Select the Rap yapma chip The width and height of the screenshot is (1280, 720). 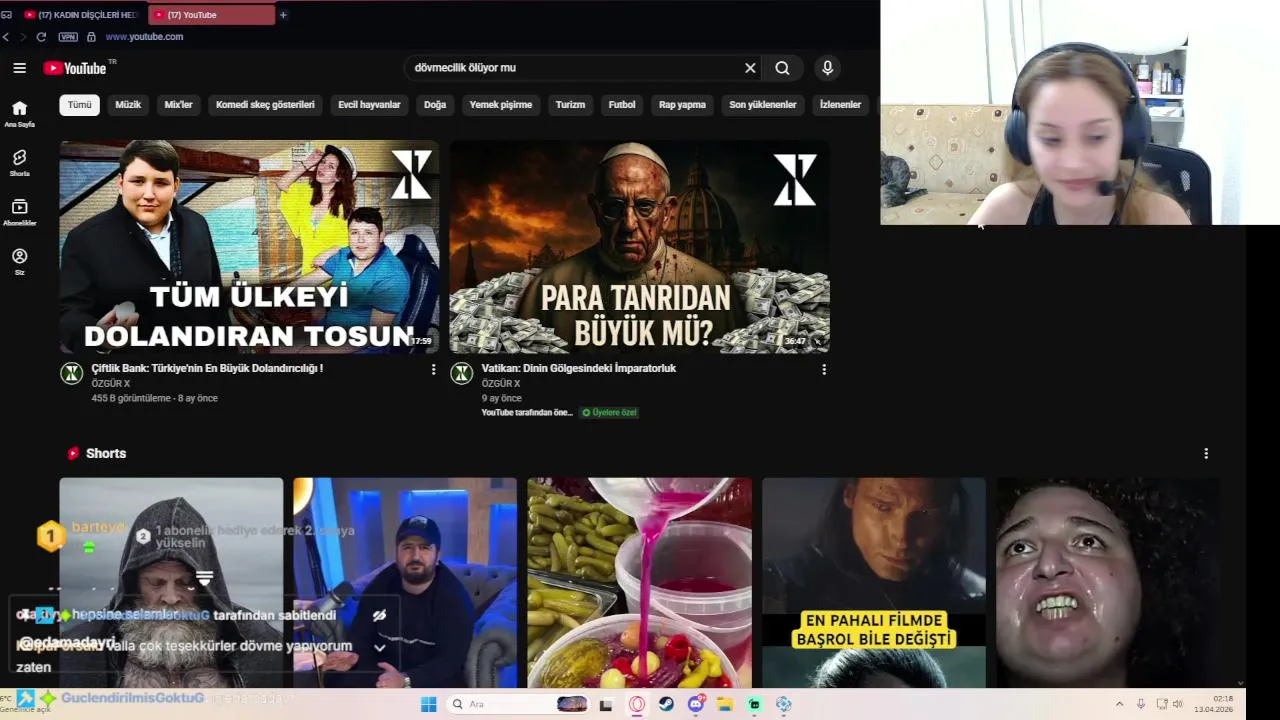[x=682, y=105]
